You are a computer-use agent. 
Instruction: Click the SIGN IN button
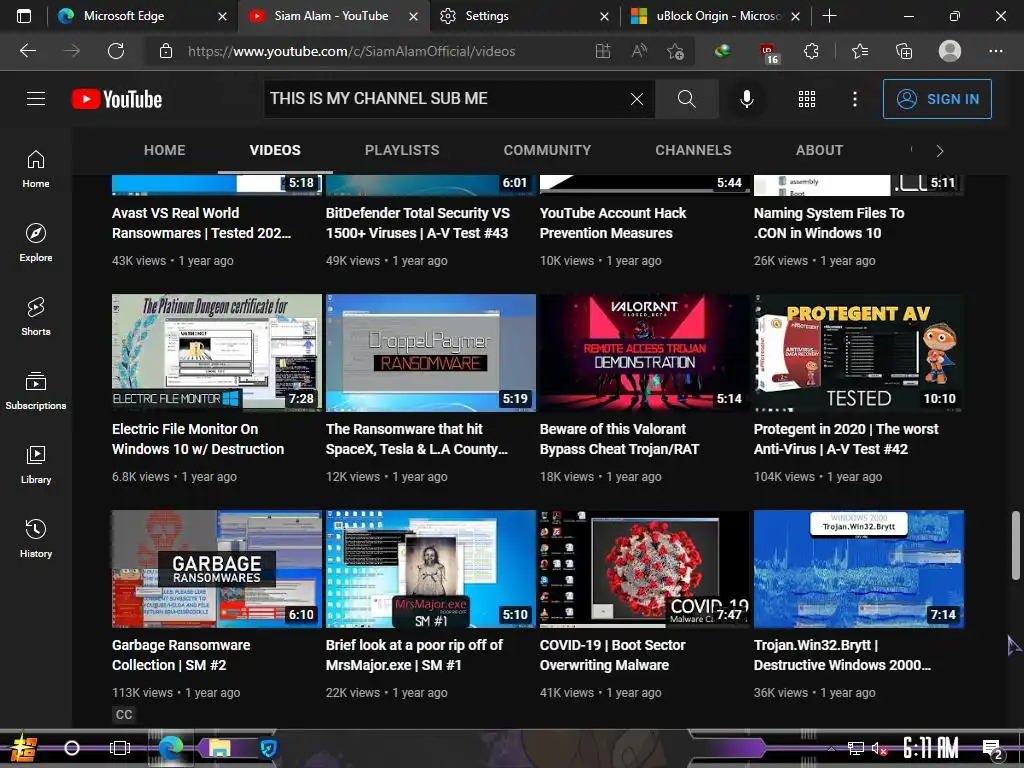click(937, 99)
